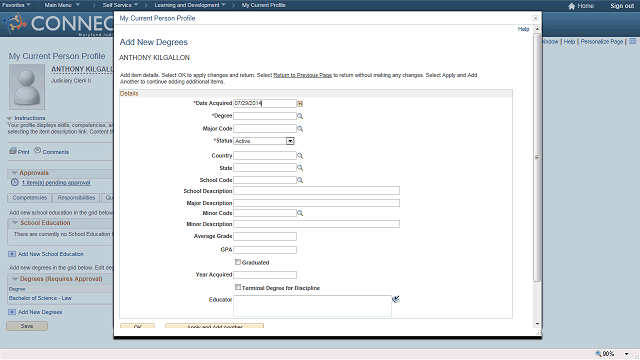The height and width of the screenshot is (360, 640).
Task: Click the dialog vertical scrollbar thumb
Action: pyautogui.click(x=537, y=157)
